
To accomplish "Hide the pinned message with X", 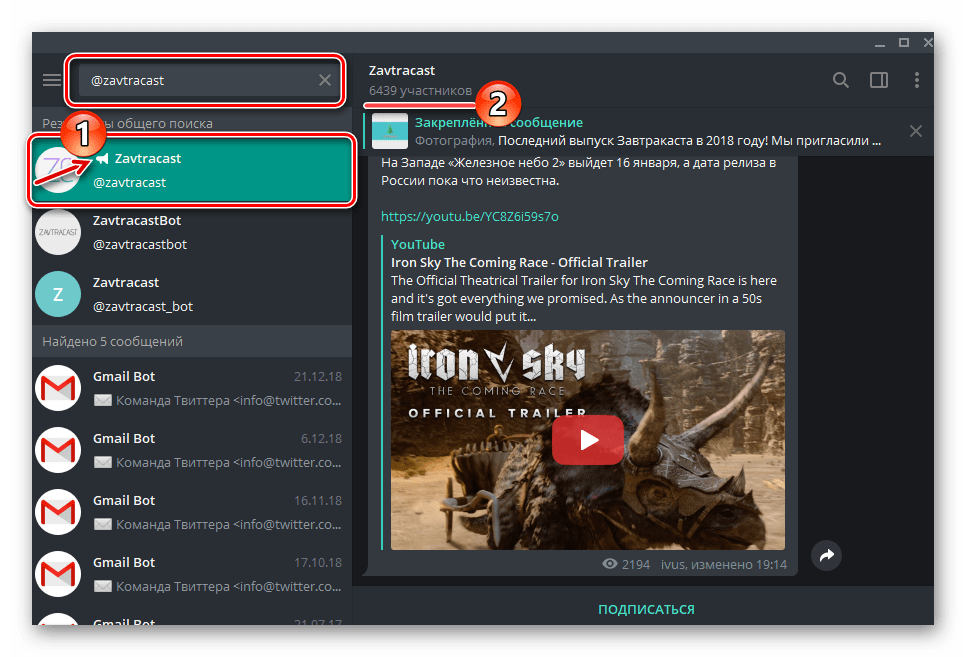I will pyautogui.click(x=916, y=131).
